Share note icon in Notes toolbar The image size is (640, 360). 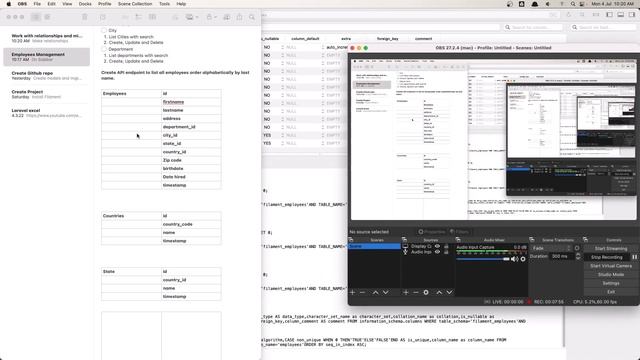pyautogui.click(x=239, y=17)
